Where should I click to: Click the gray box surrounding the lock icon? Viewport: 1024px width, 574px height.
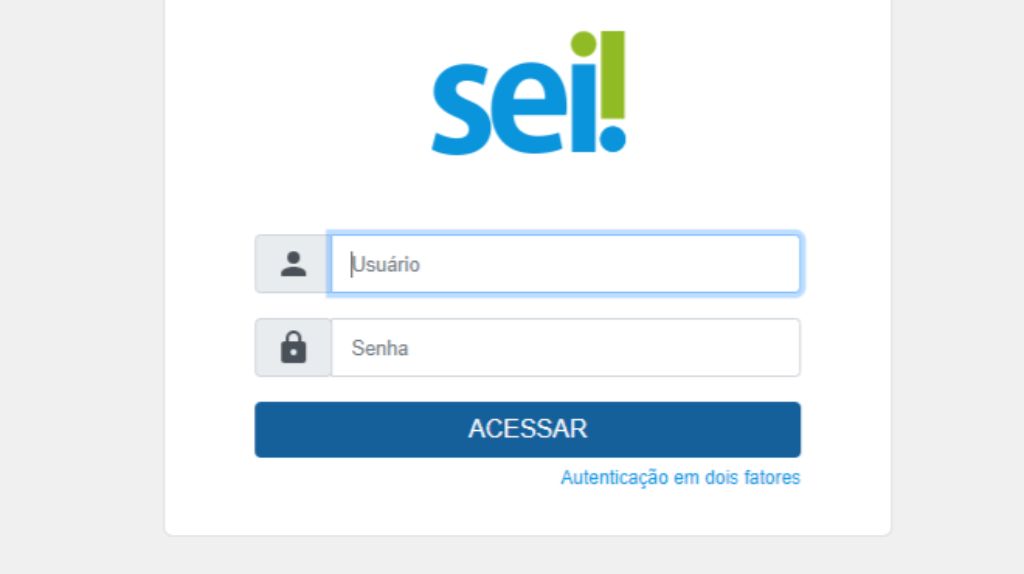293,347
